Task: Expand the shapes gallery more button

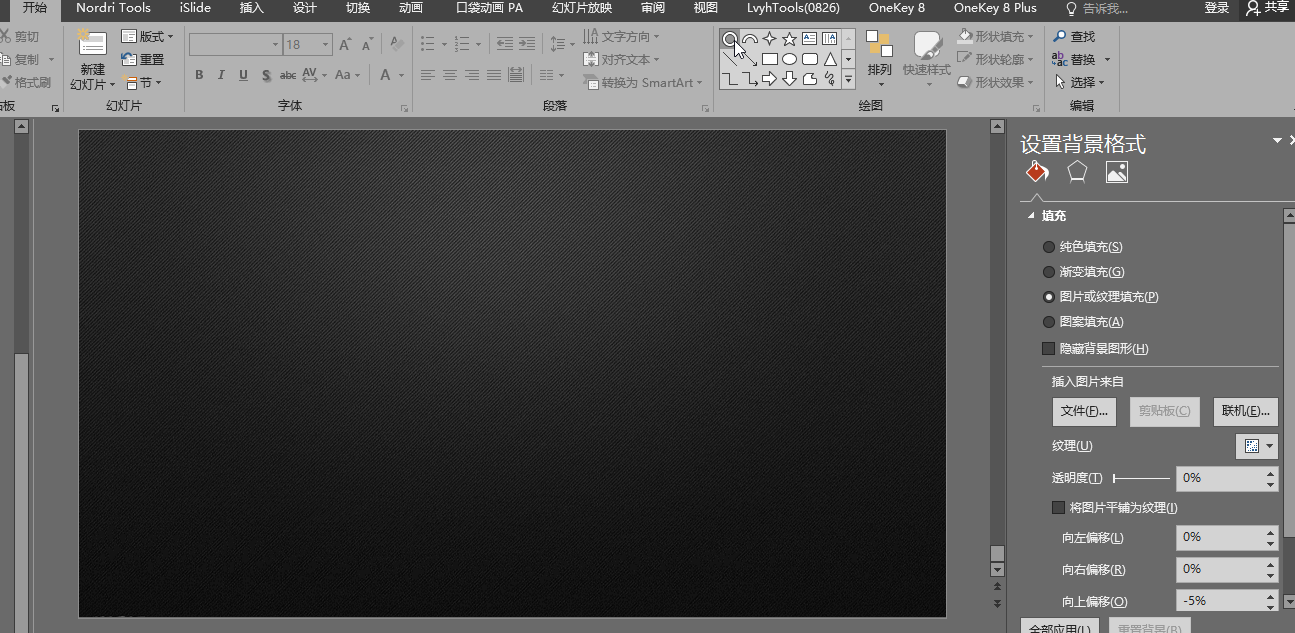Action: tap(849, 79)
